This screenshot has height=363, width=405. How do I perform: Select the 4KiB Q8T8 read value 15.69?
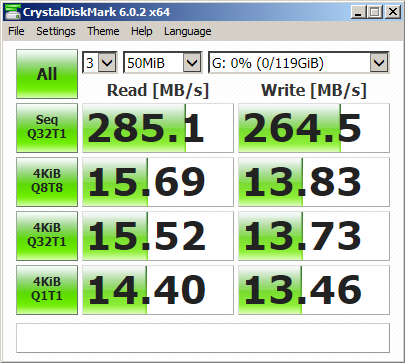tap(158, 182)
